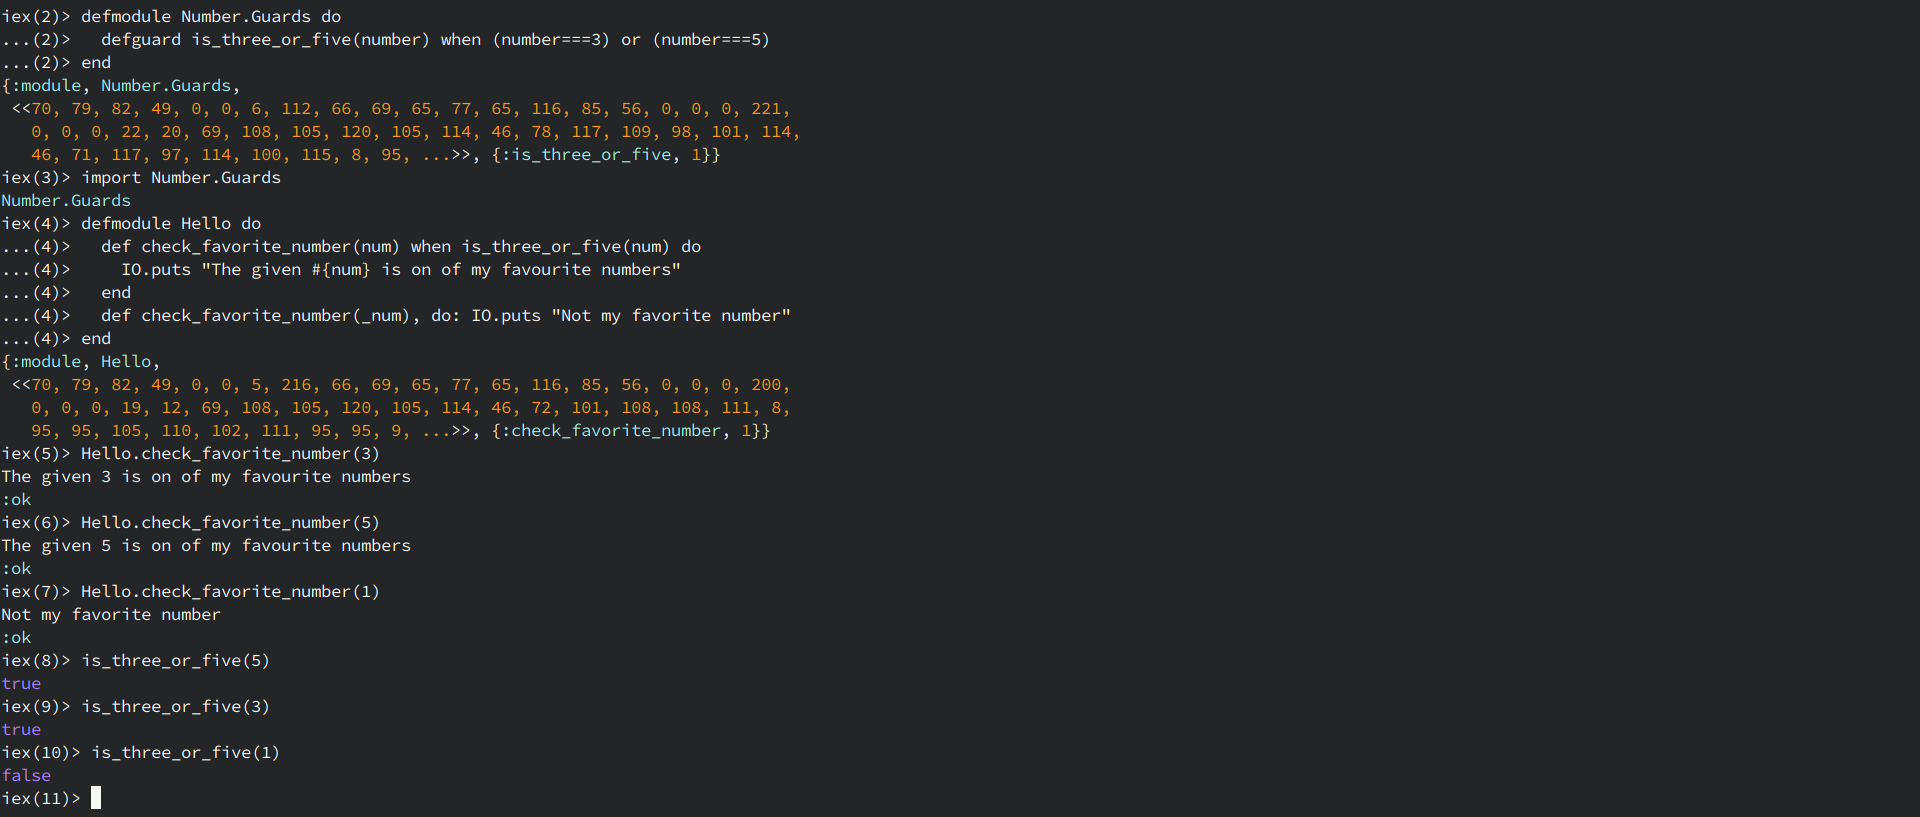Click 'Hello.check_favorite_number(3)' on the iex(5) line
The width and height of the screenshot is (1920, 817).
click(x=231, y=454)
